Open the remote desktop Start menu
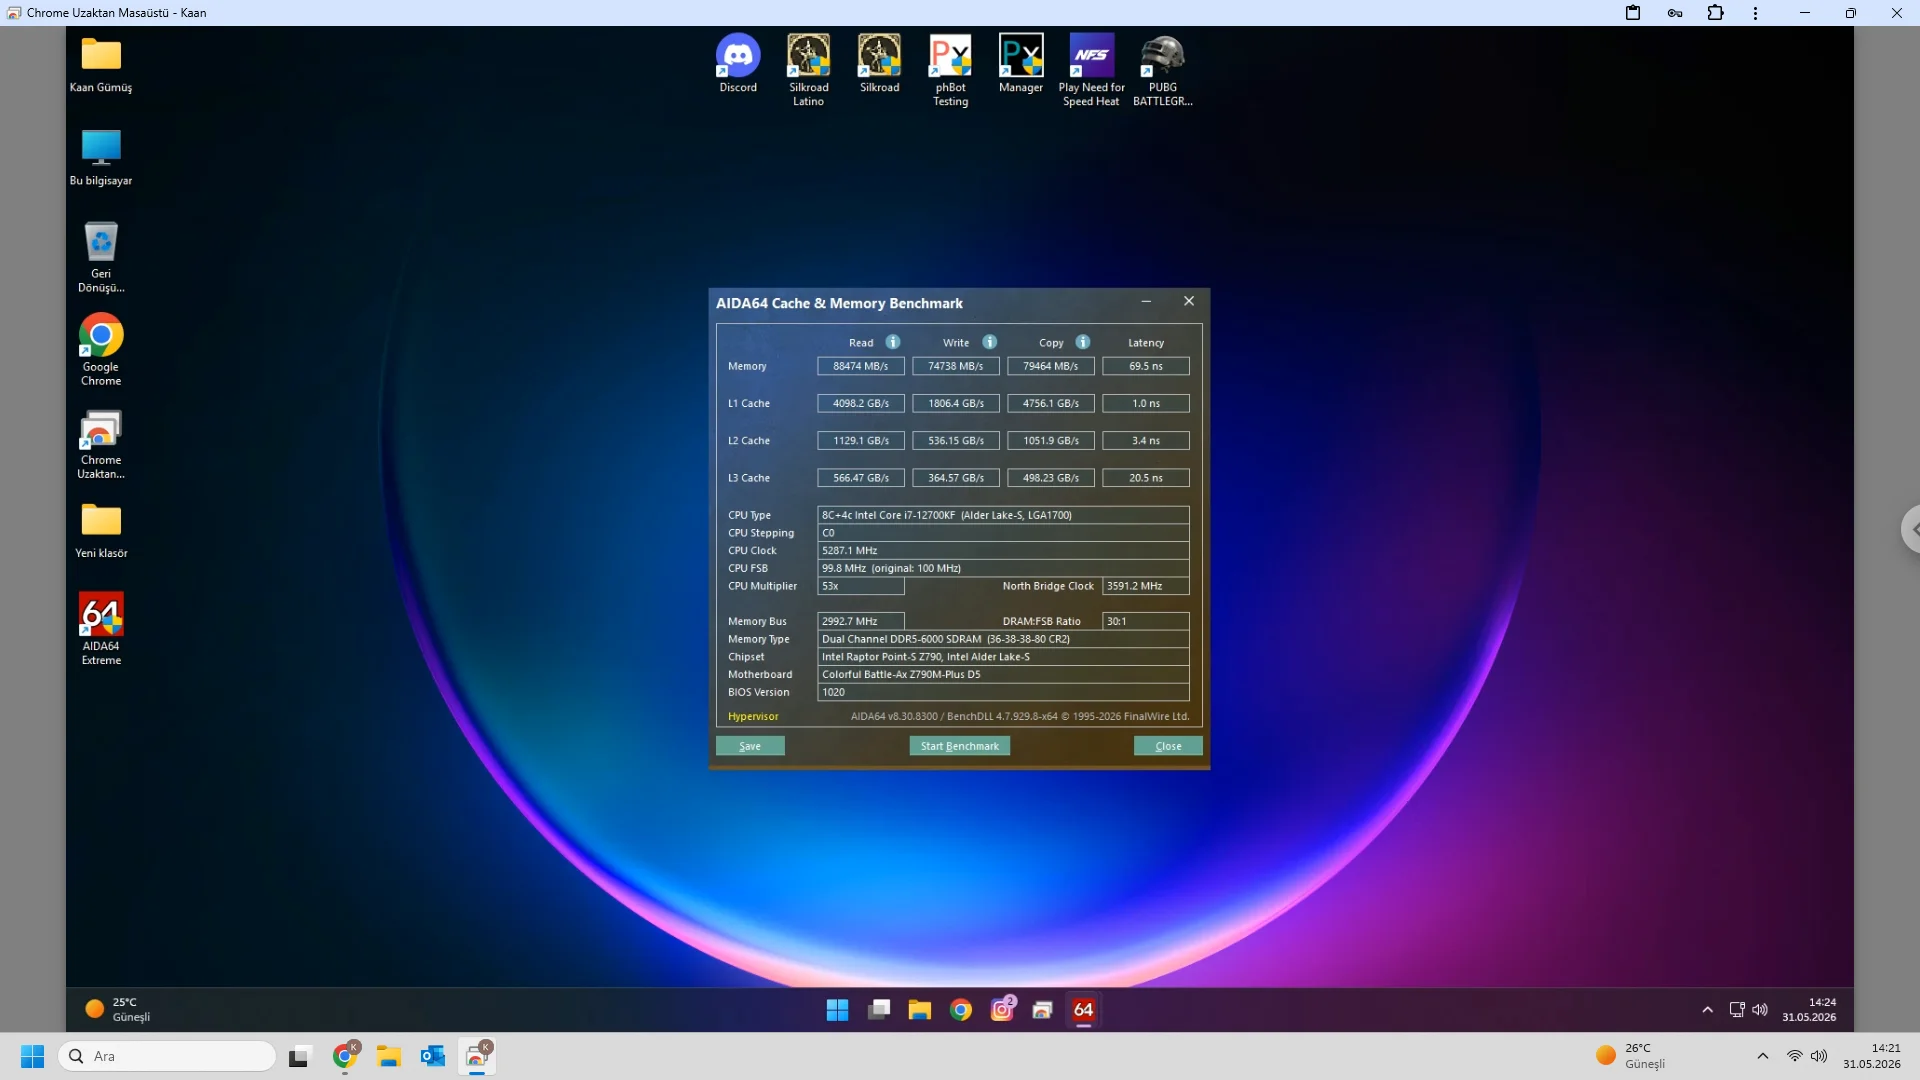 [838, 1010]
